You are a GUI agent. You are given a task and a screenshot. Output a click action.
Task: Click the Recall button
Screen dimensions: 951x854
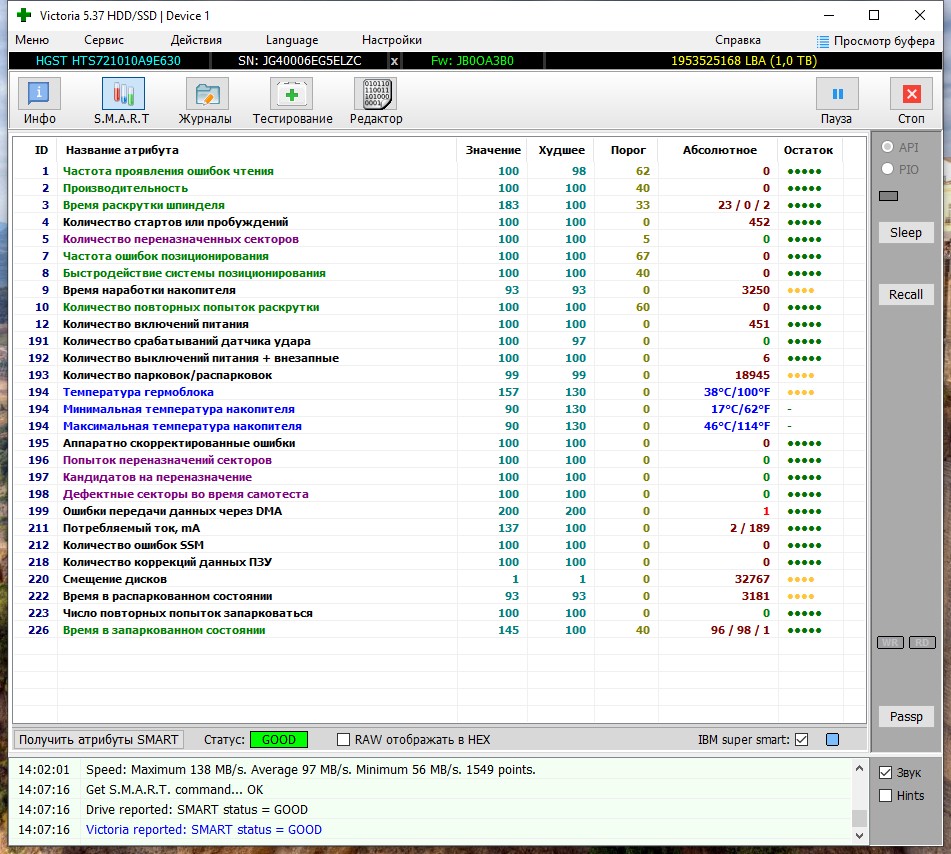tap(906, 294)
